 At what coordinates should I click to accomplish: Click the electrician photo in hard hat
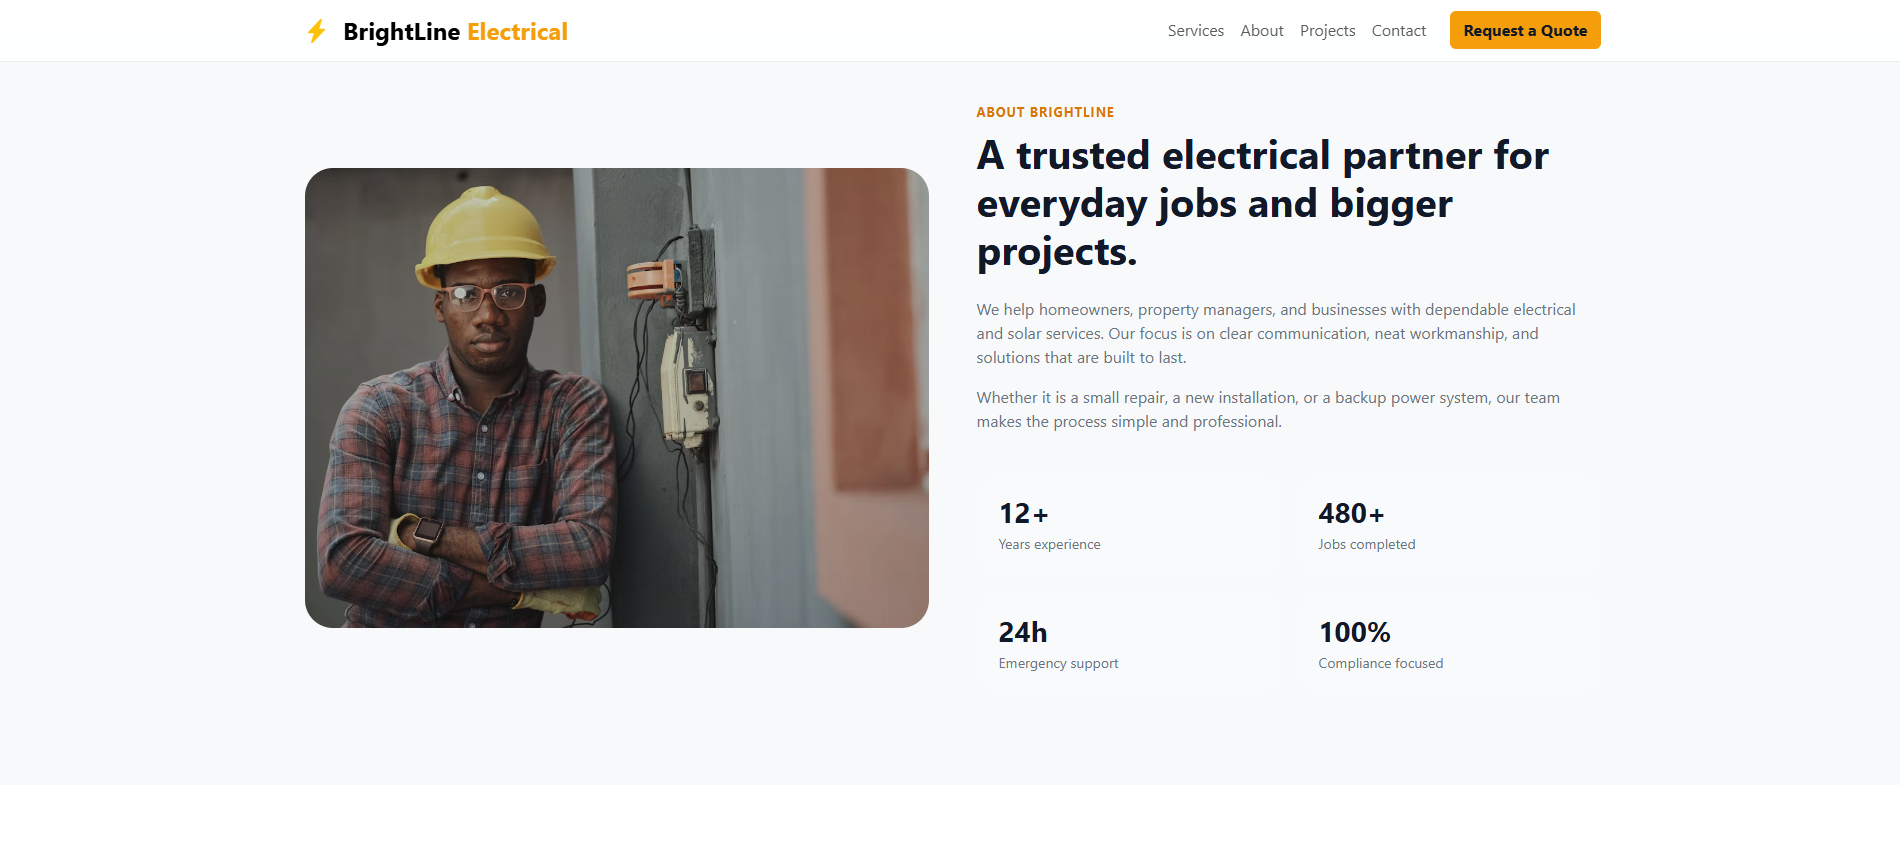pos(617,398)
